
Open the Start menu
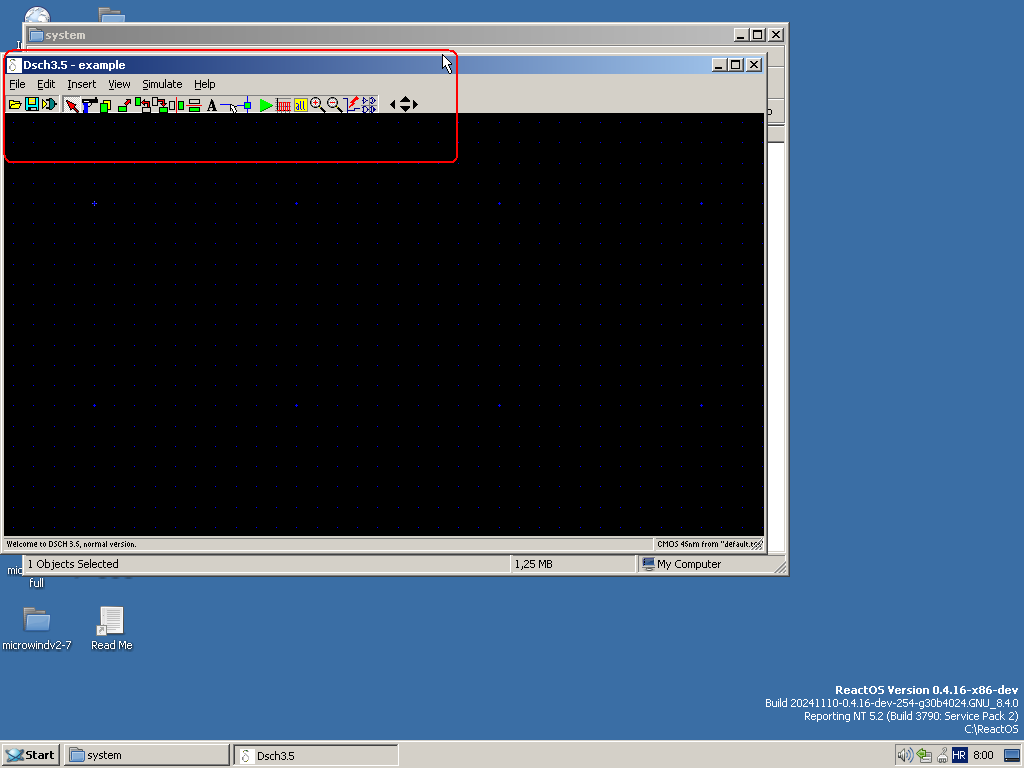(31, 755)
